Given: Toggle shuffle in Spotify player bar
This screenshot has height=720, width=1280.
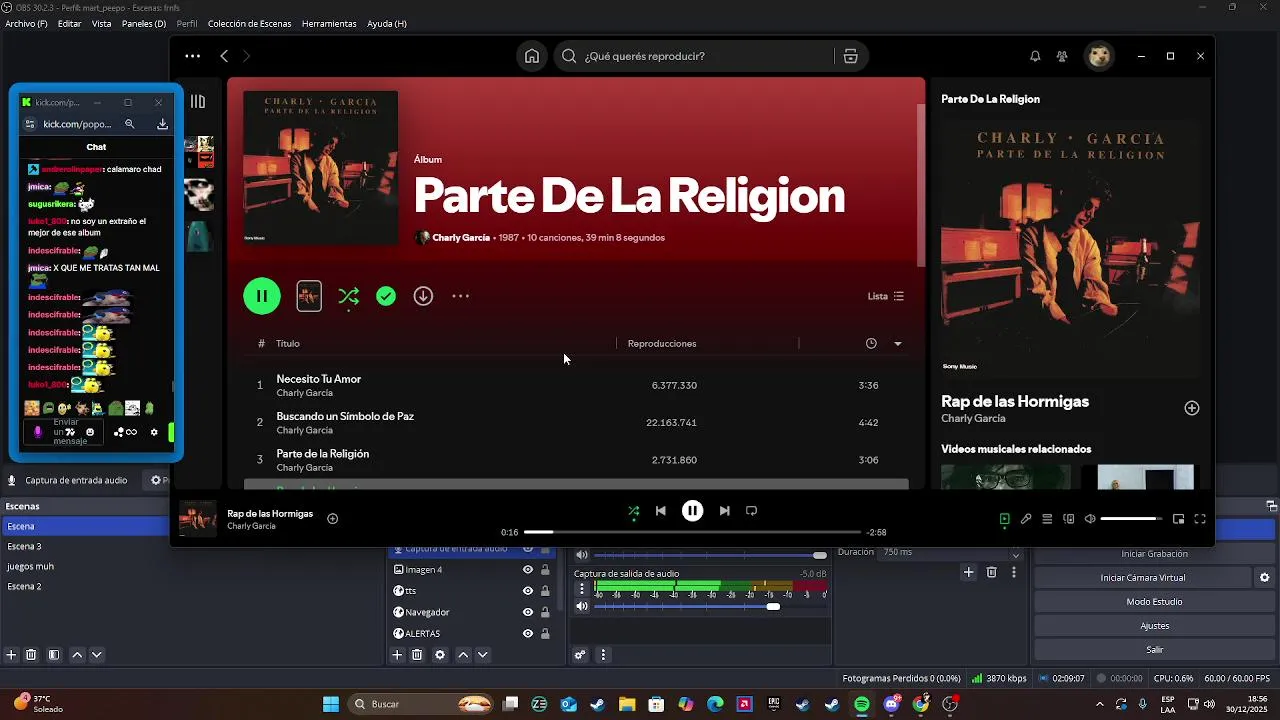Looking at the screenshot, I should pyautogui.click(x=633, y=511).
